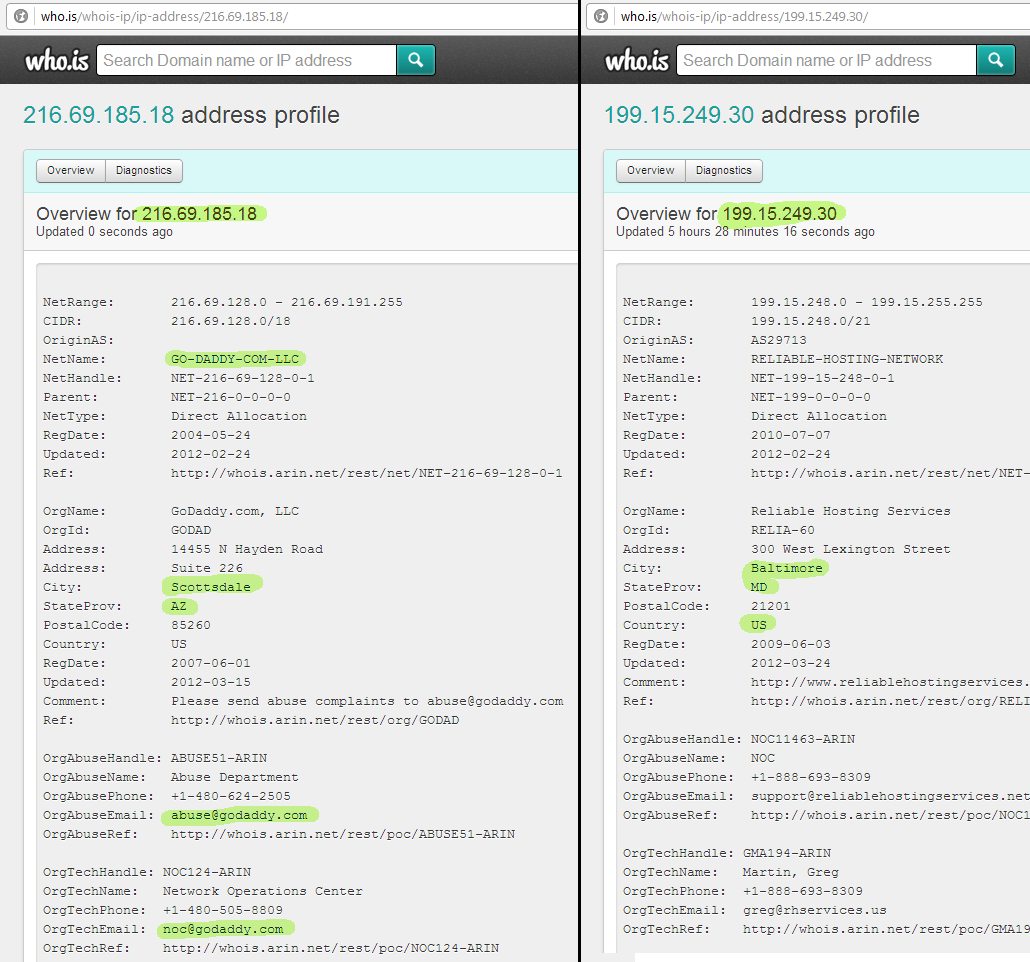The width and height of the screenshot is (1030, 962).
Task: Click the 199.15.248.0/21 CIDR value
Action: 811,321
